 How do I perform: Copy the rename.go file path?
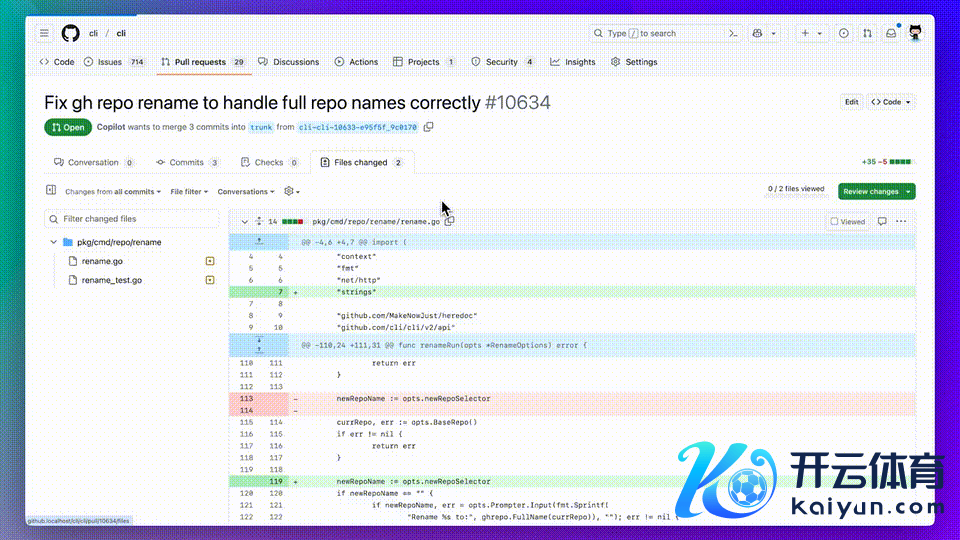(x=450, y=221)
